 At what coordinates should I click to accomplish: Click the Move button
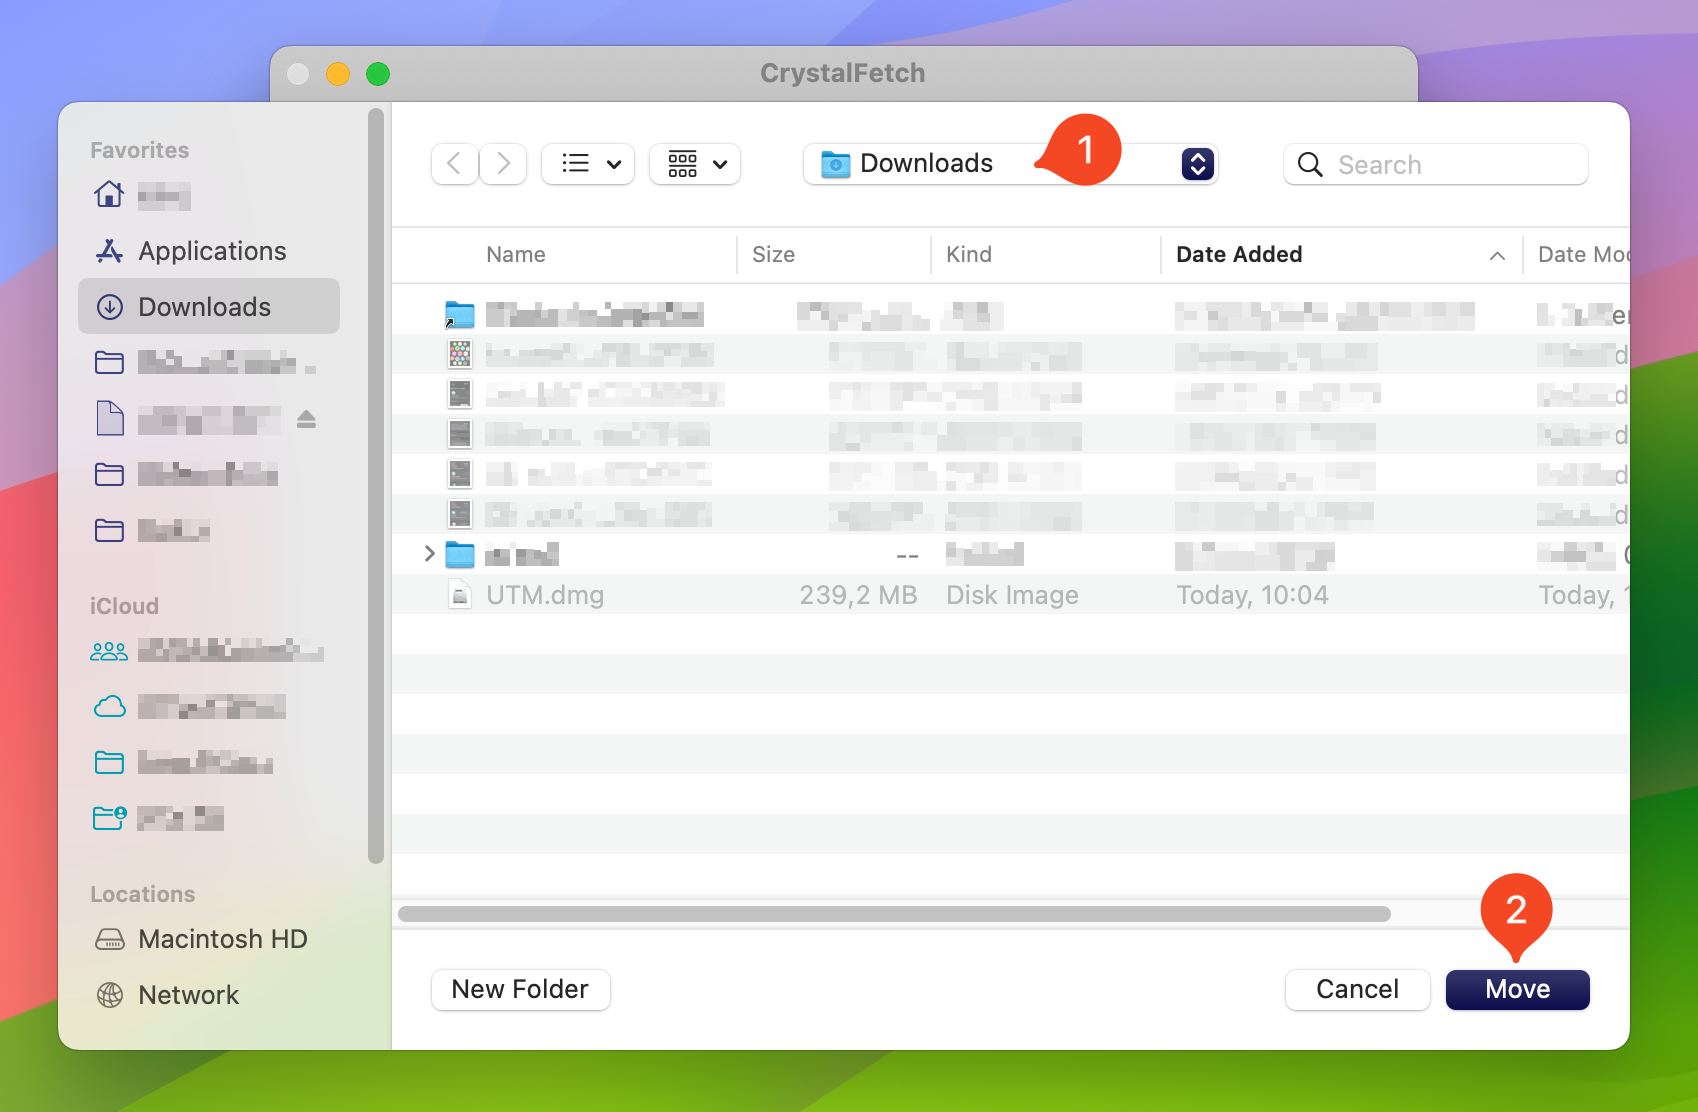click(1517, 989)
